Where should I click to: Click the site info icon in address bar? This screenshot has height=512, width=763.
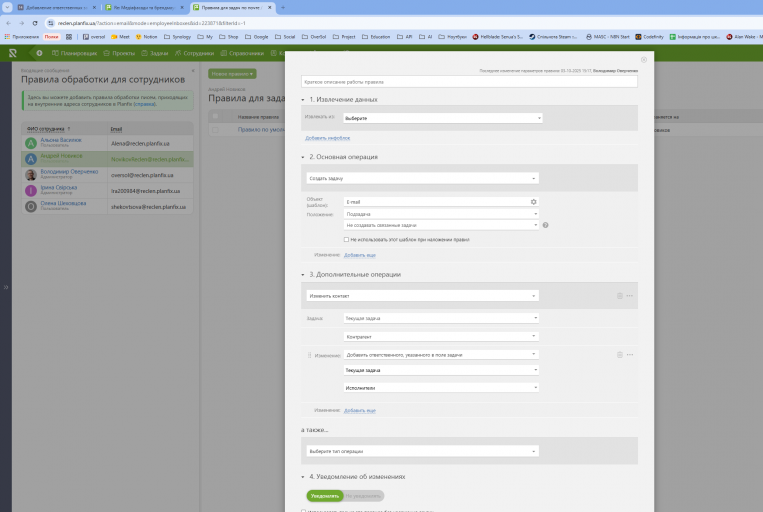(51, 23)
